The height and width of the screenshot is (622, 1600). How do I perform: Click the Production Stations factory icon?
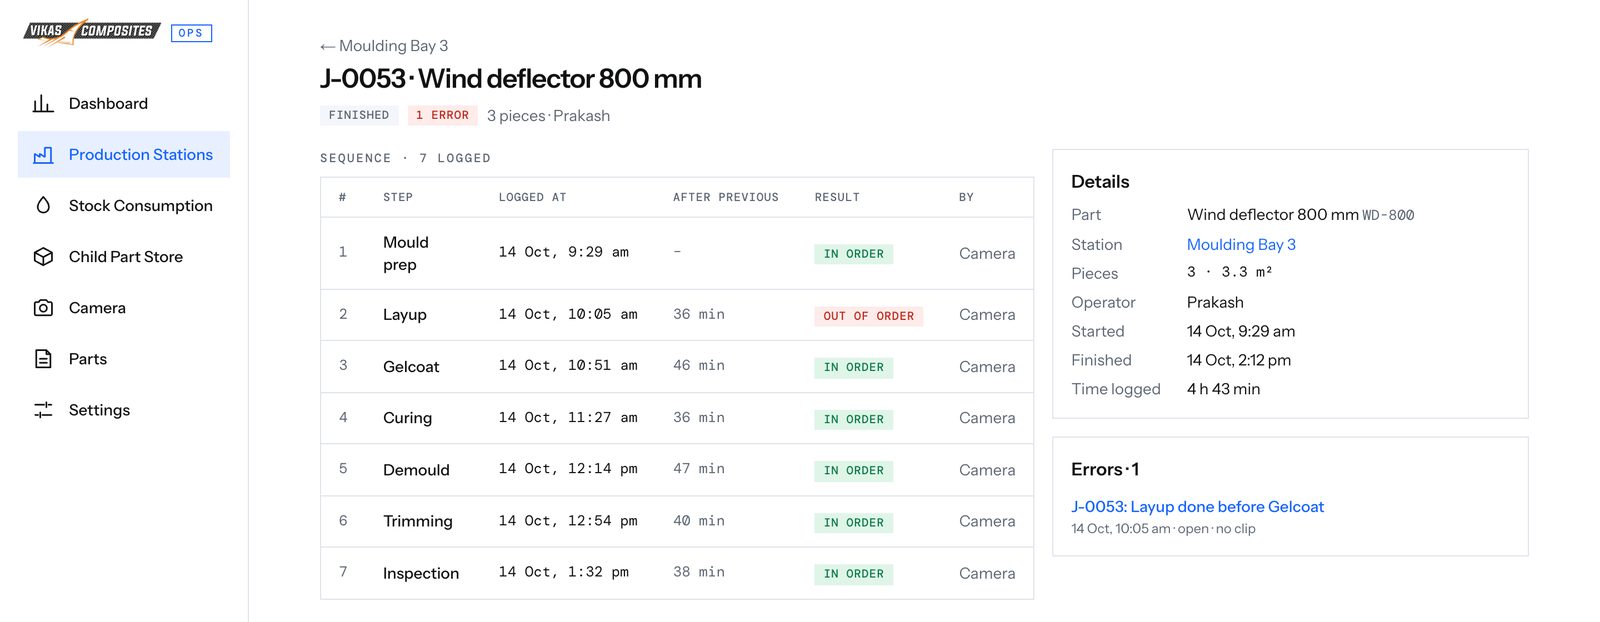coord(43,155)
